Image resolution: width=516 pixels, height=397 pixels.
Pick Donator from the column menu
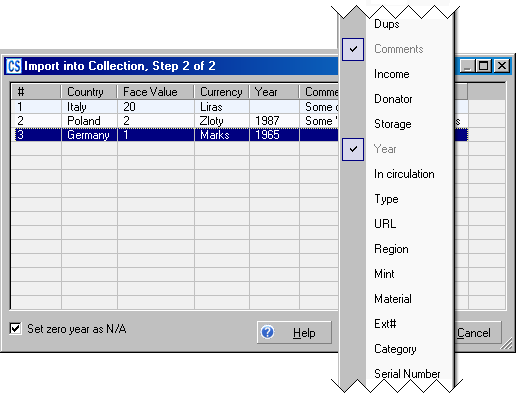click(393, 99)
